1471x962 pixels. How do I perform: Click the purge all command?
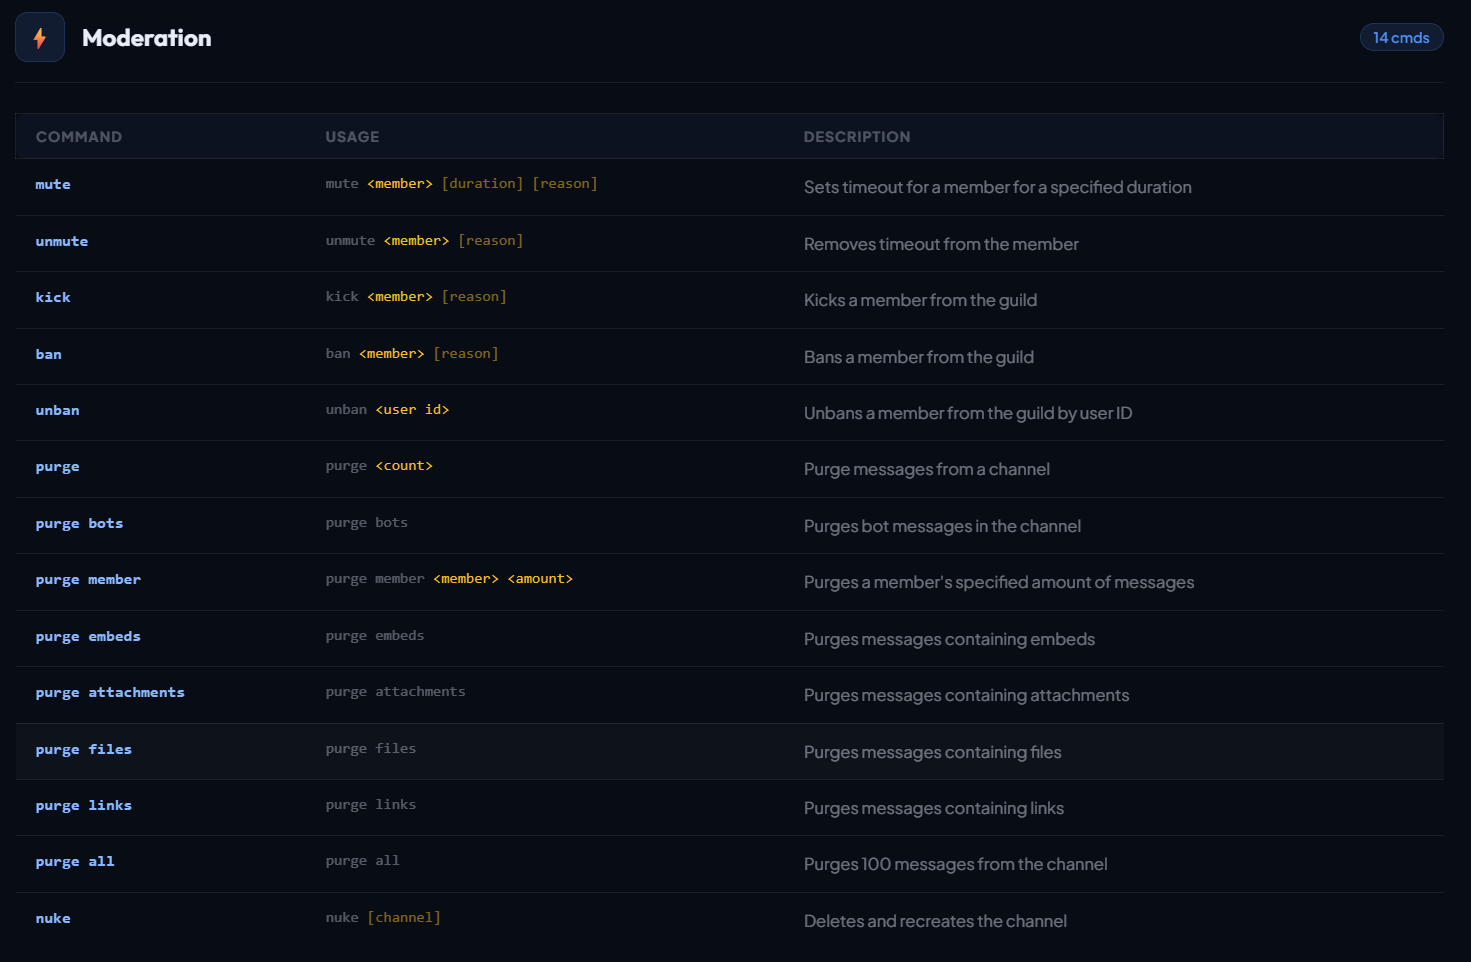click(75, 862)
